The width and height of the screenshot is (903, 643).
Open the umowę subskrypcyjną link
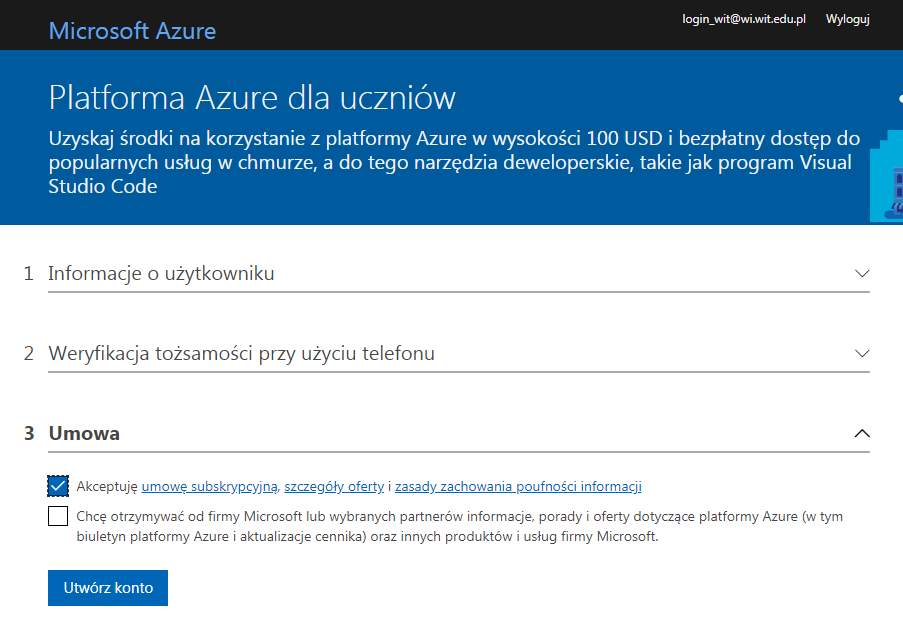[x=210, y=486]
